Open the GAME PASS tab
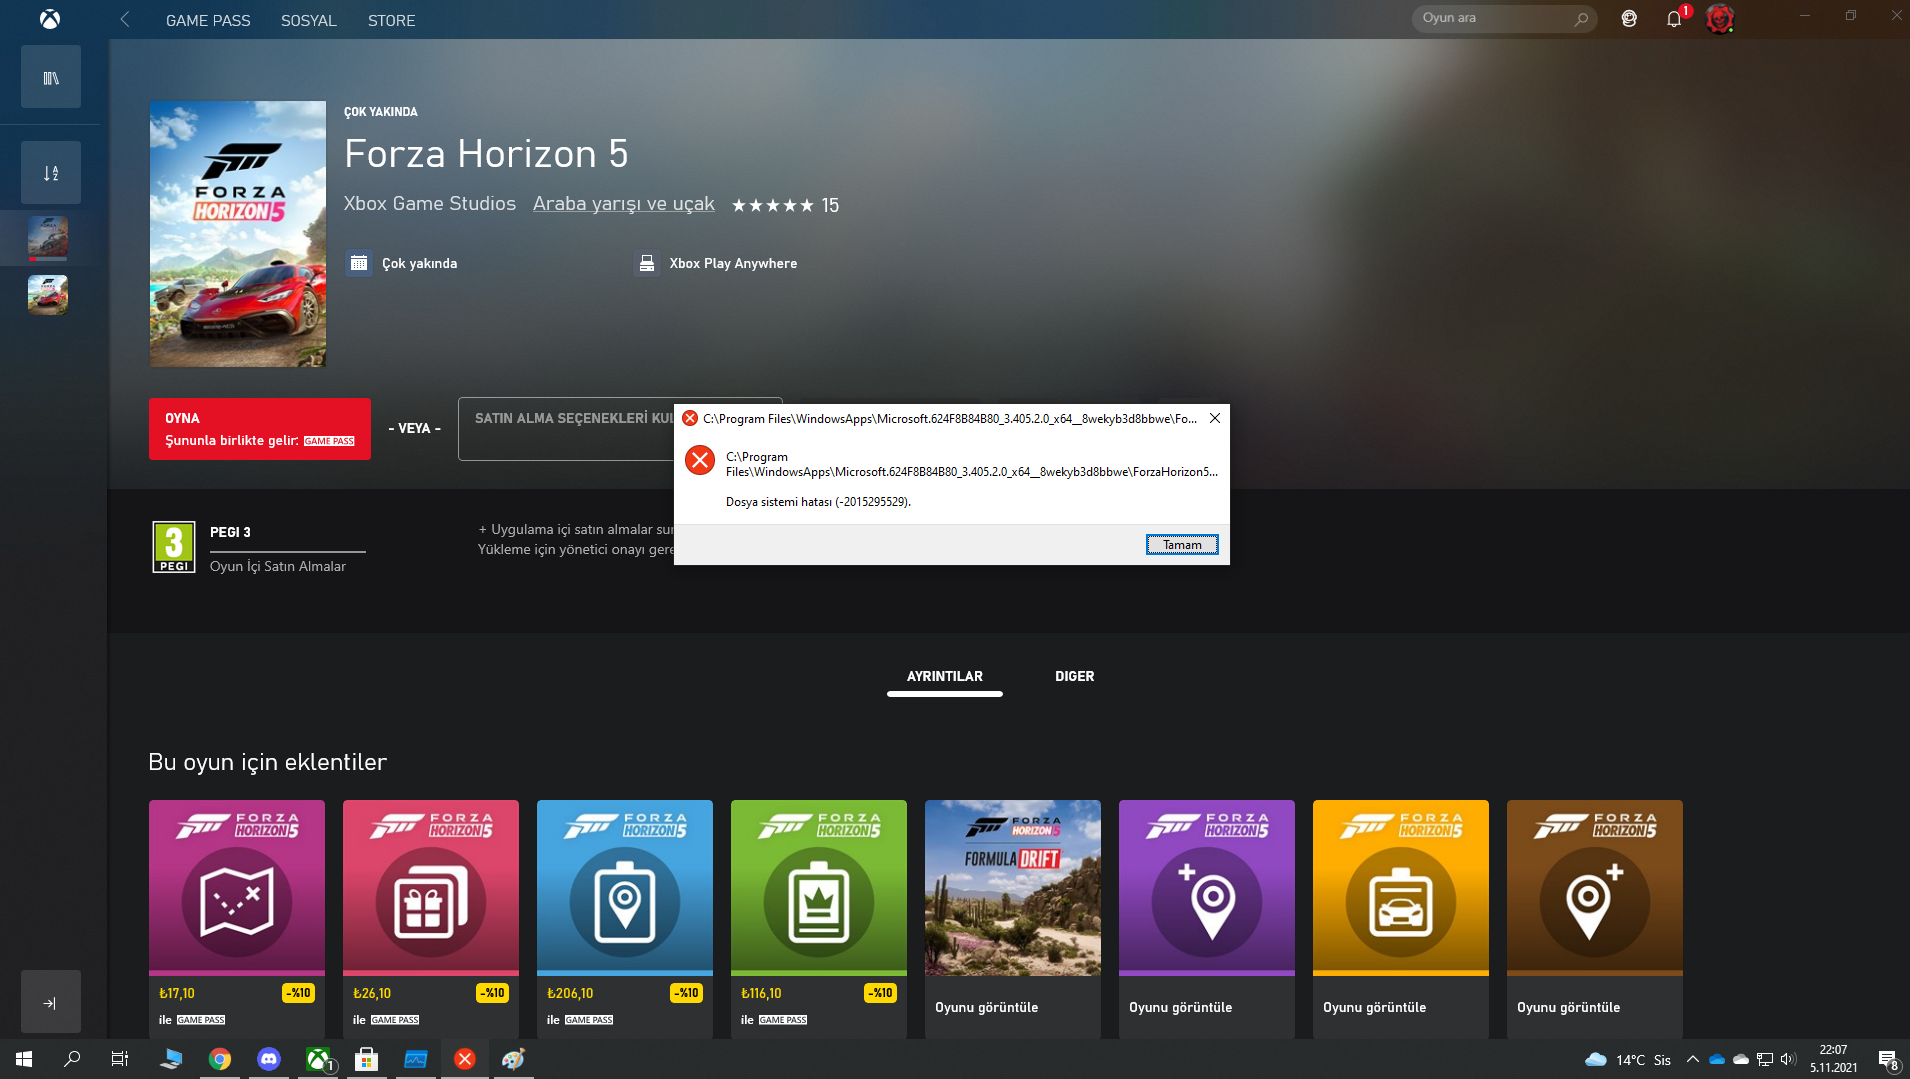The width and height of the screenshot is (1910, 1079). (x=208, y=20)
